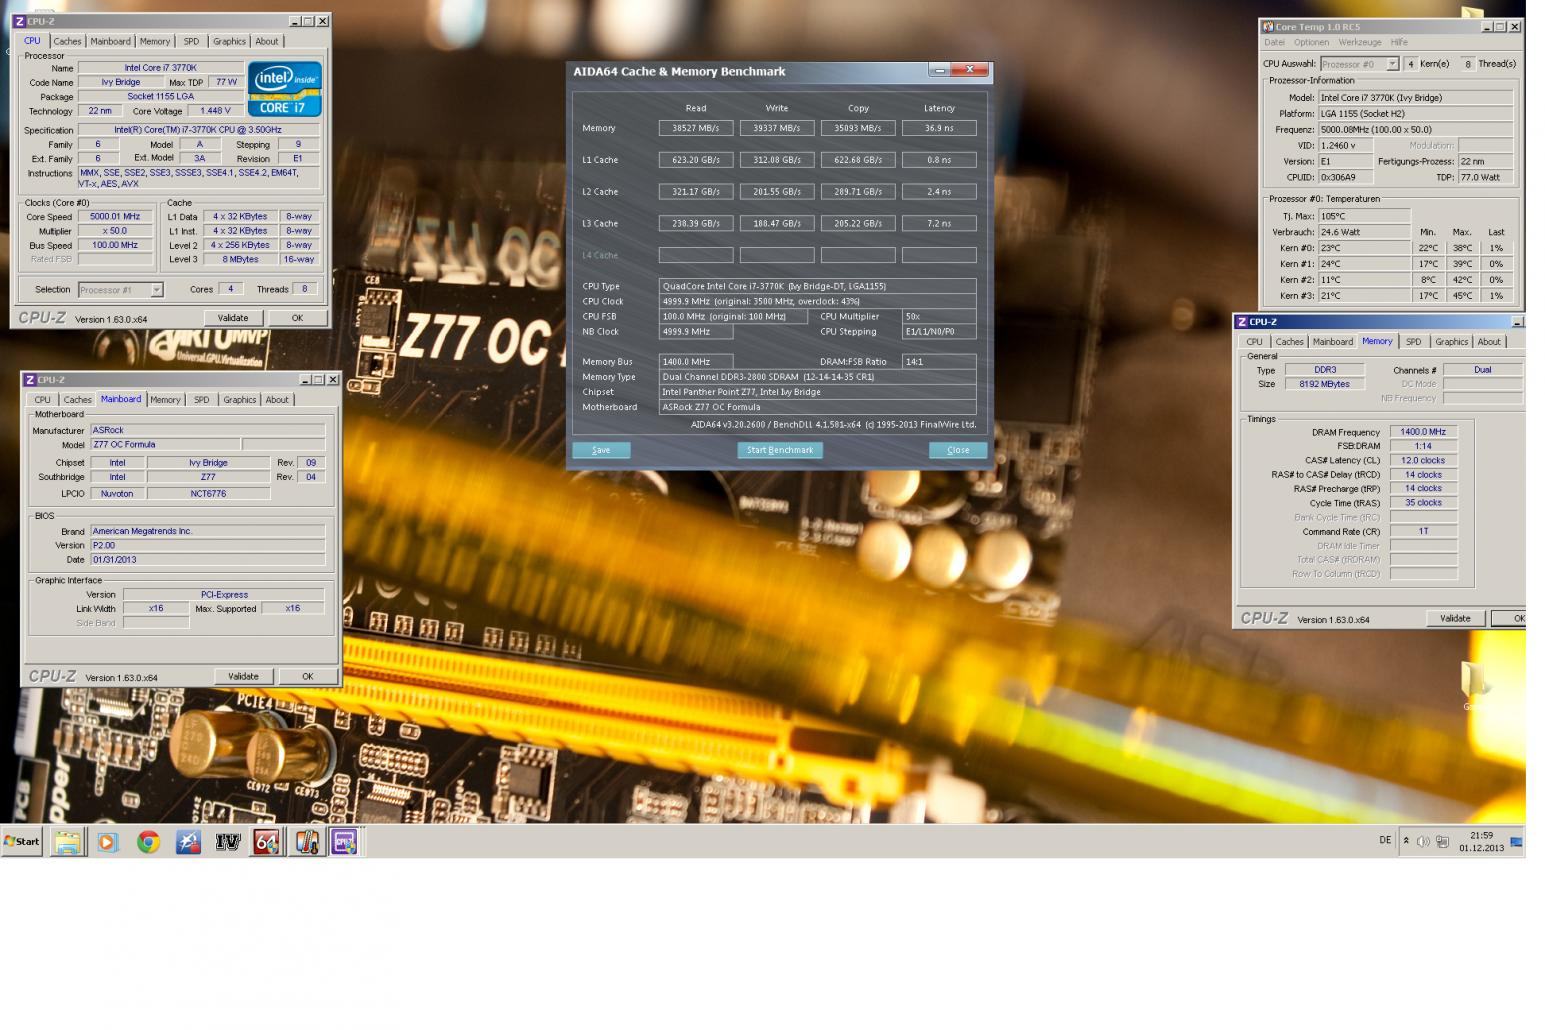Viewport: 1545px width, 1030px height.
Task: Click Save in AIDA64 benchmark
Action: click(601, 450)
